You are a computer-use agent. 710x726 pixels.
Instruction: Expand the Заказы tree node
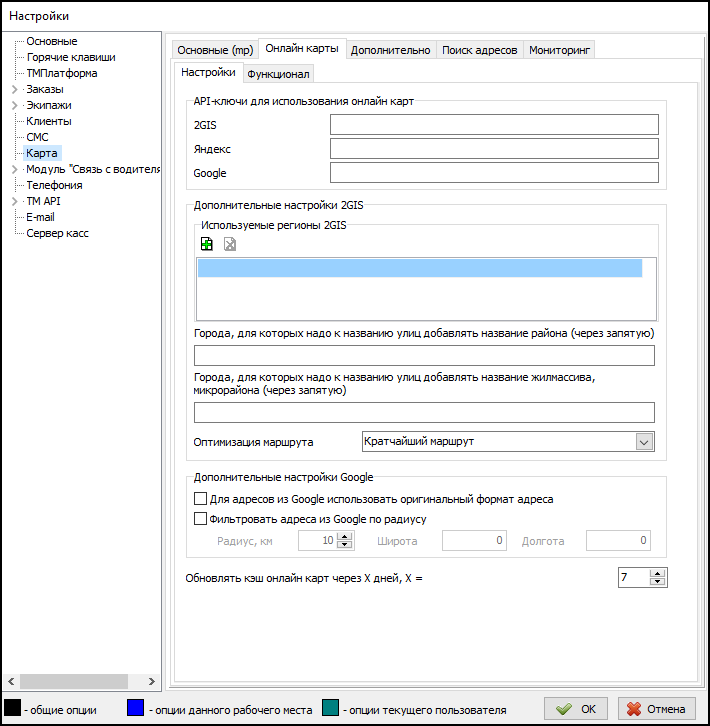point(14,90)
